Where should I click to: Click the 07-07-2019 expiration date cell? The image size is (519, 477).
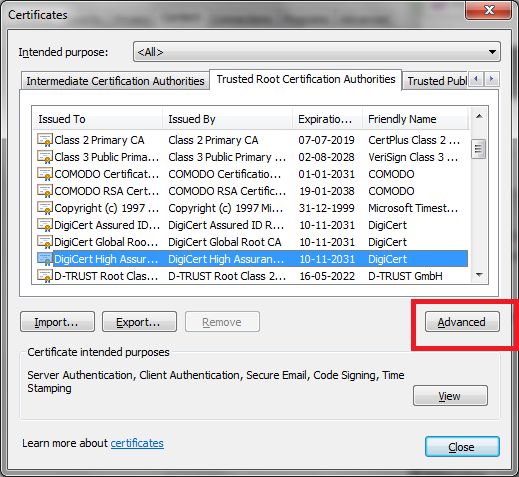pos(326,140)
